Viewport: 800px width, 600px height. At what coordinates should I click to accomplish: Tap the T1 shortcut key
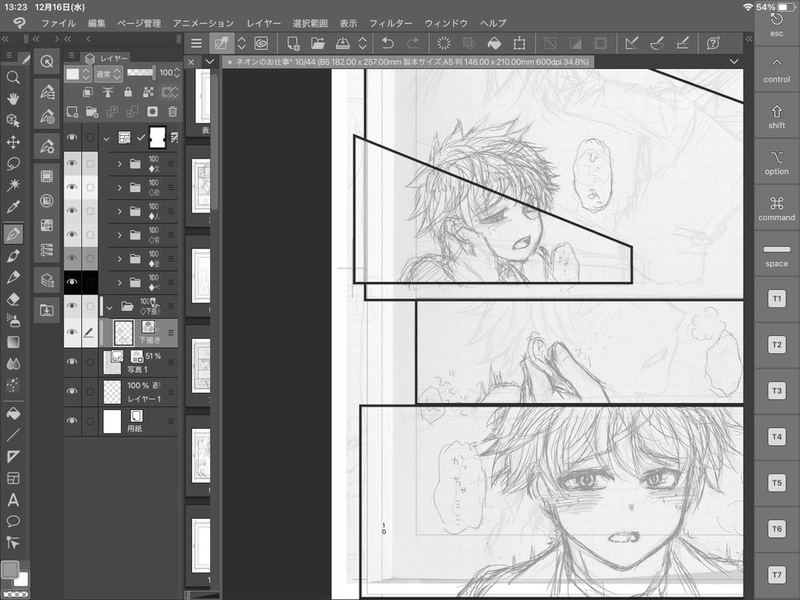[x=777, y=299]
